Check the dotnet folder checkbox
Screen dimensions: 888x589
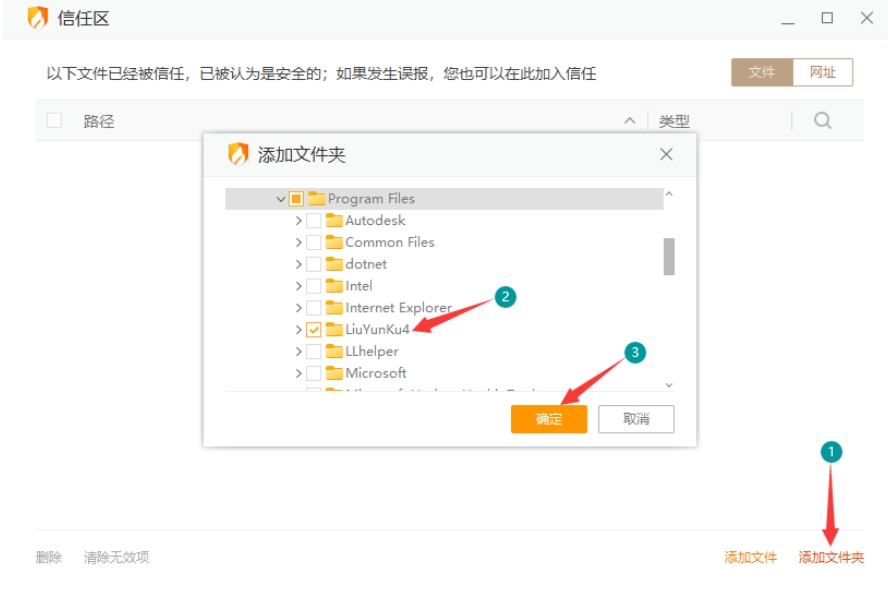pyautogui.click(x=314, y=264)
